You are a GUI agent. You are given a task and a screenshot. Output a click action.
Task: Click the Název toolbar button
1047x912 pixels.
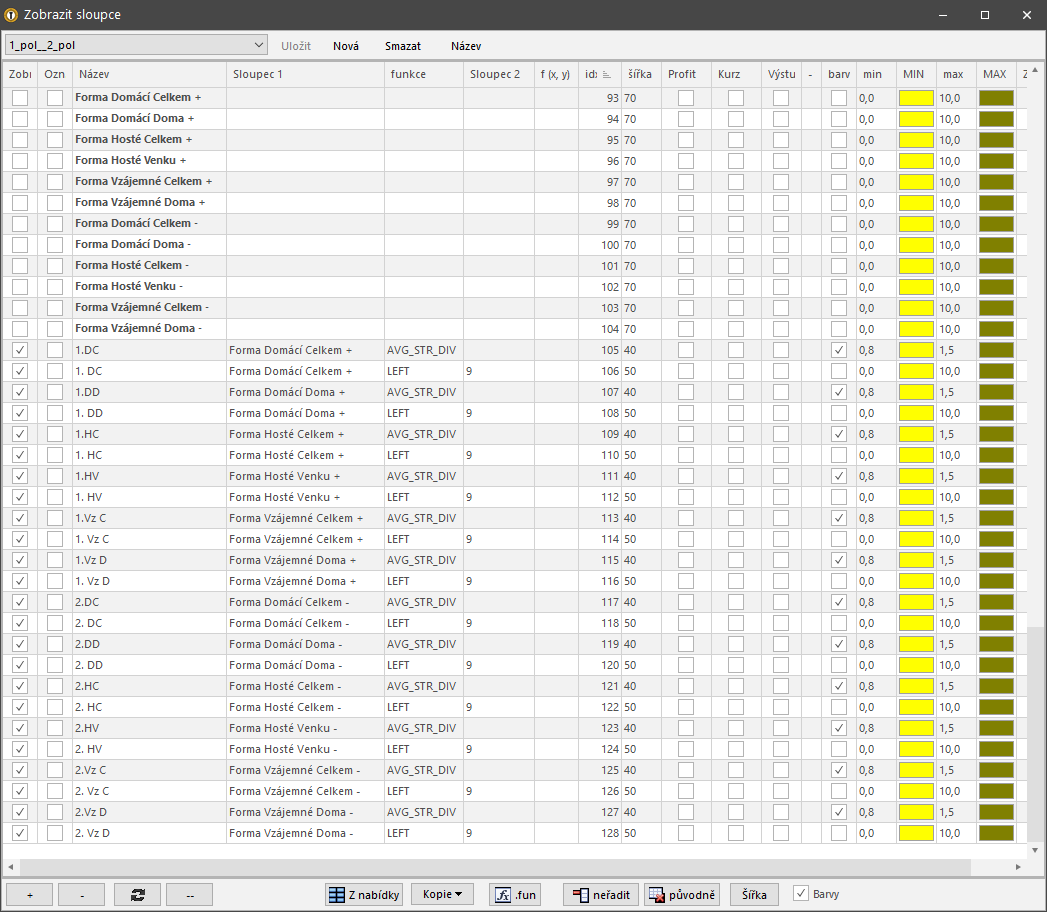click(466, 46)
